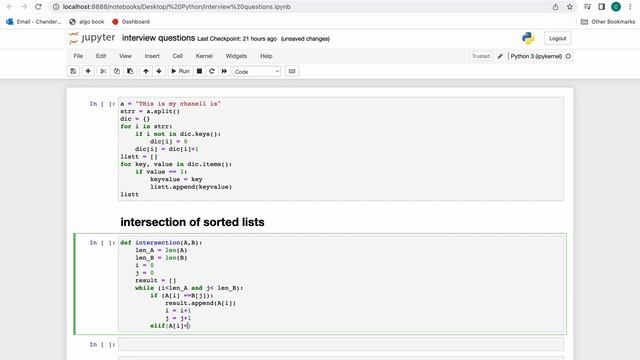This screenshot has width=640, height=360.
Task: Click the browser forward arrow
Action: pos(24,7)
